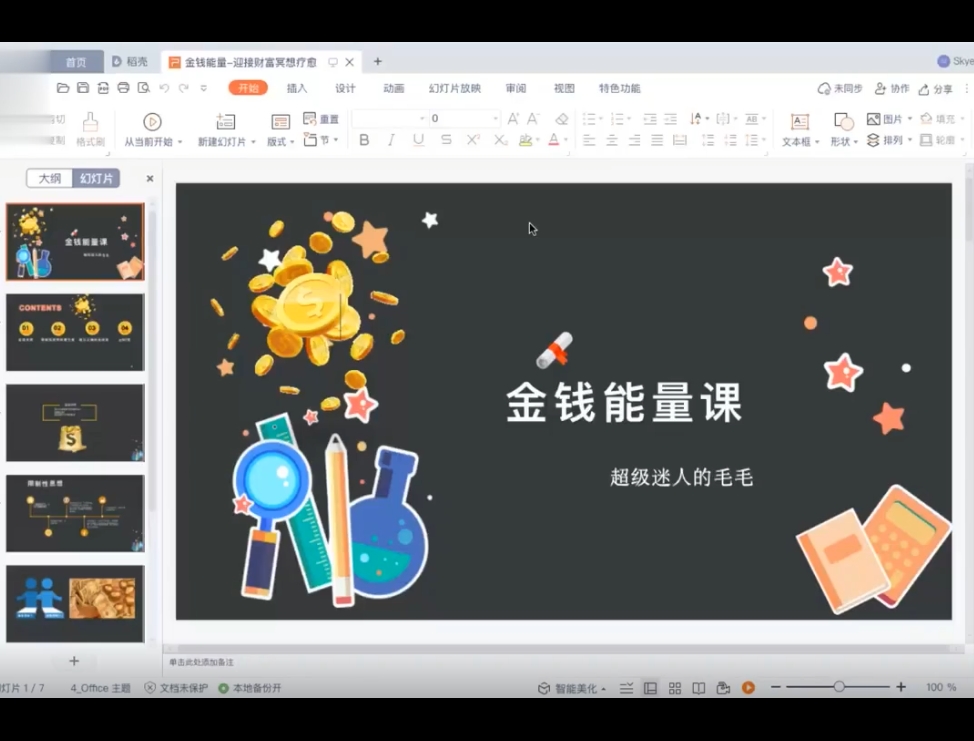Toggle bold formatting
The width and height of the screenshot is (974, 741).
(x=365, y=140)
